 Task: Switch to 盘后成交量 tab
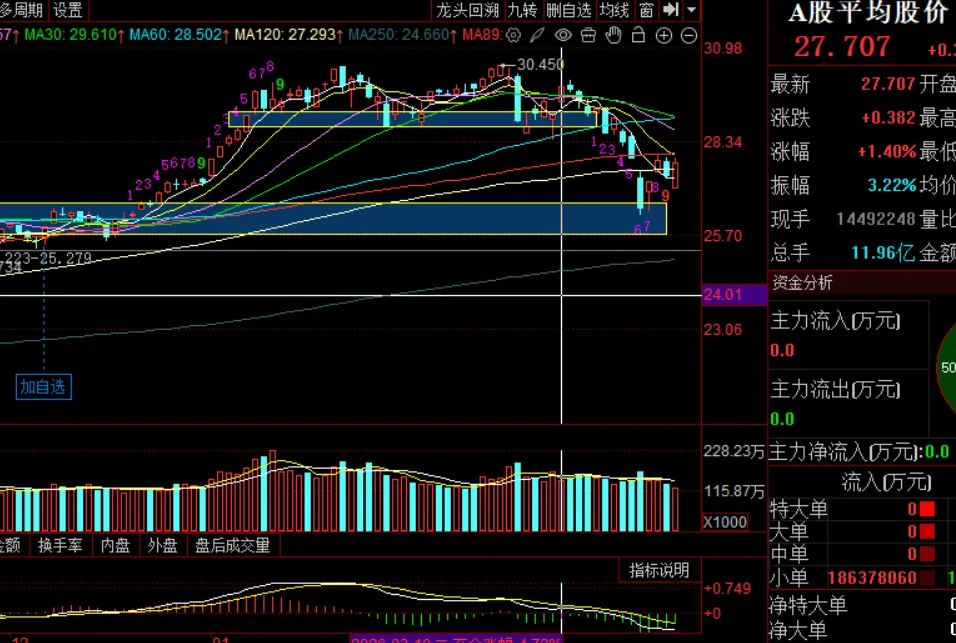[x=232, y=545]
